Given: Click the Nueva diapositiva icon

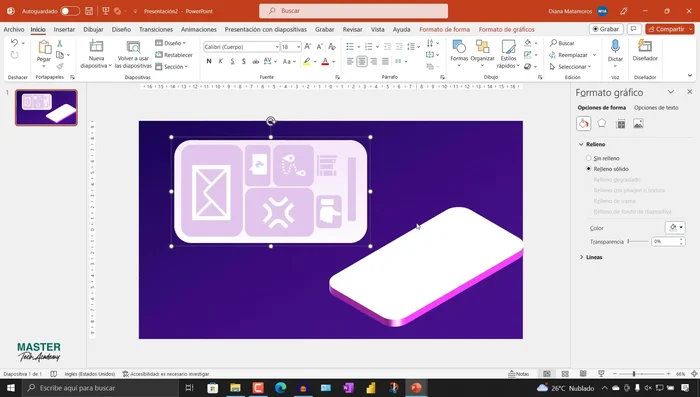Looking at the screenshot, I should [x=96, y=46].
